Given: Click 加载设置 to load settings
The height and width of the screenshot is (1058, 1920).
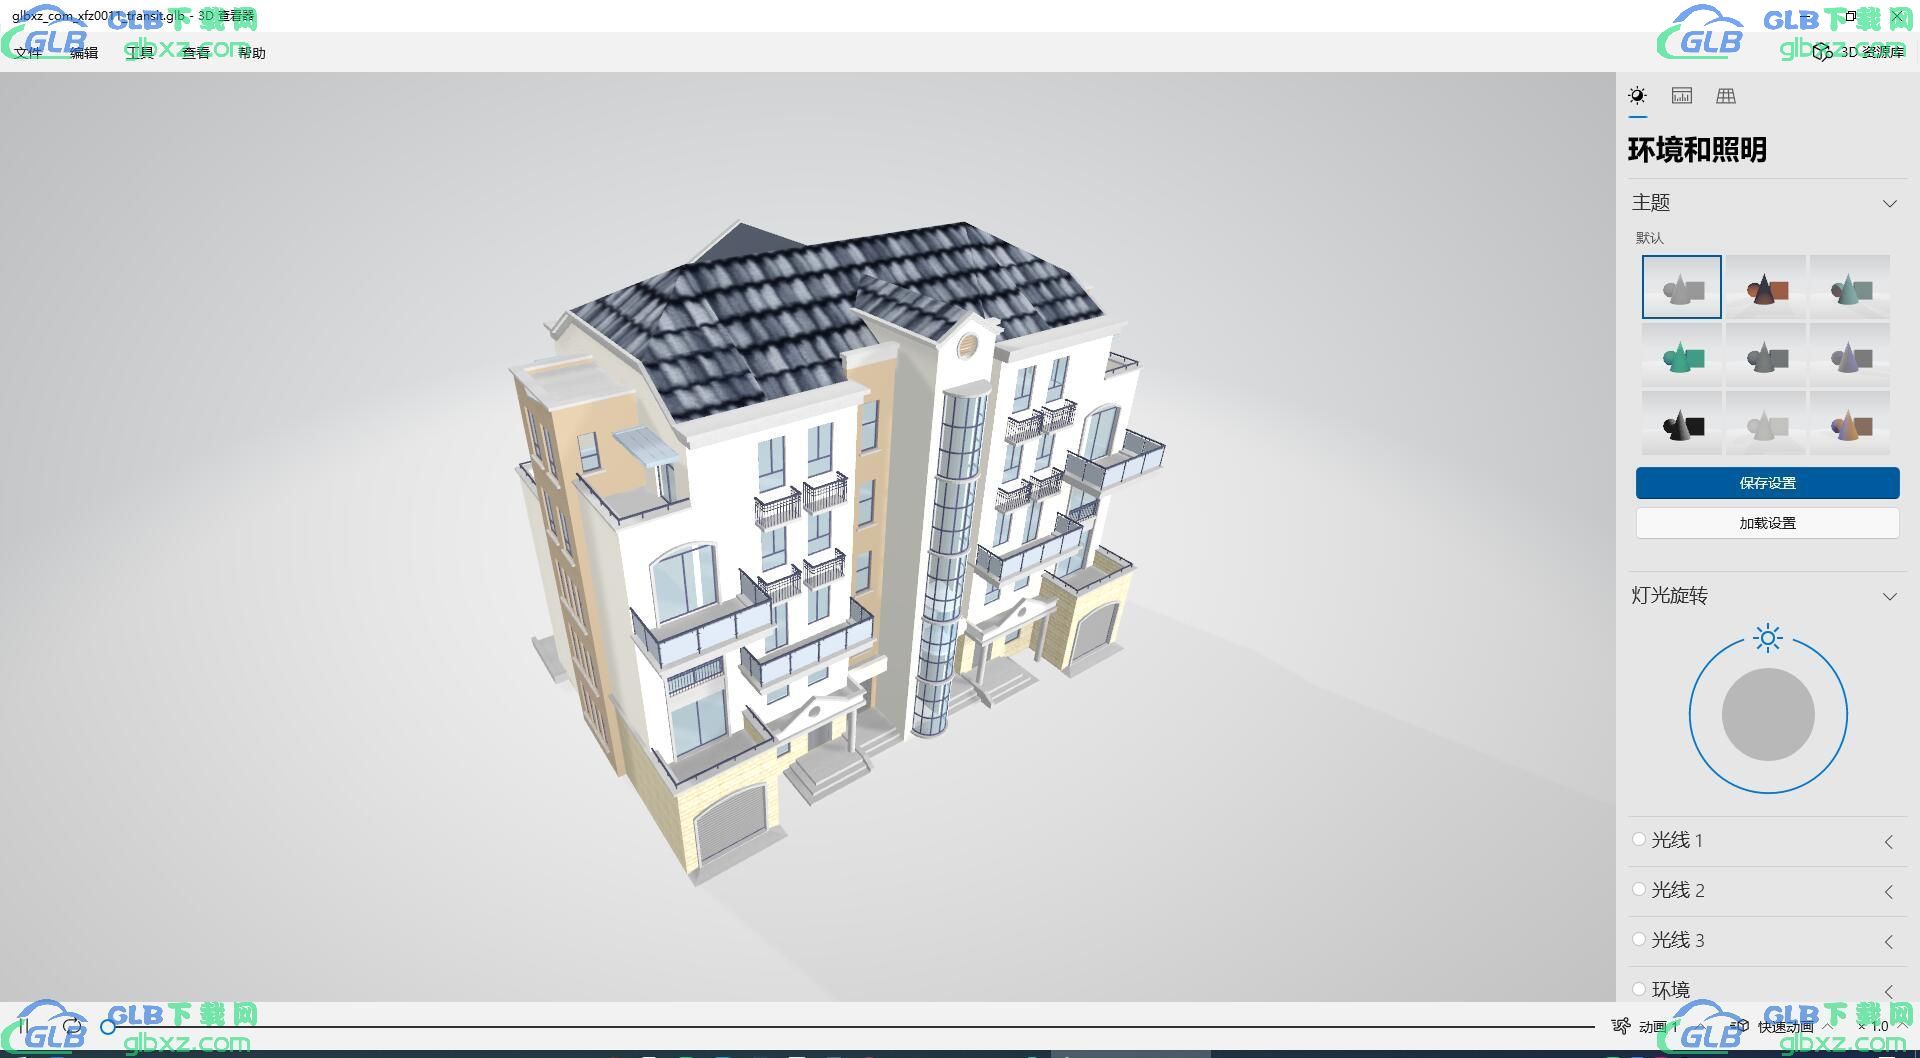Looking at the screenshot, I should [x=1767, y=523].
